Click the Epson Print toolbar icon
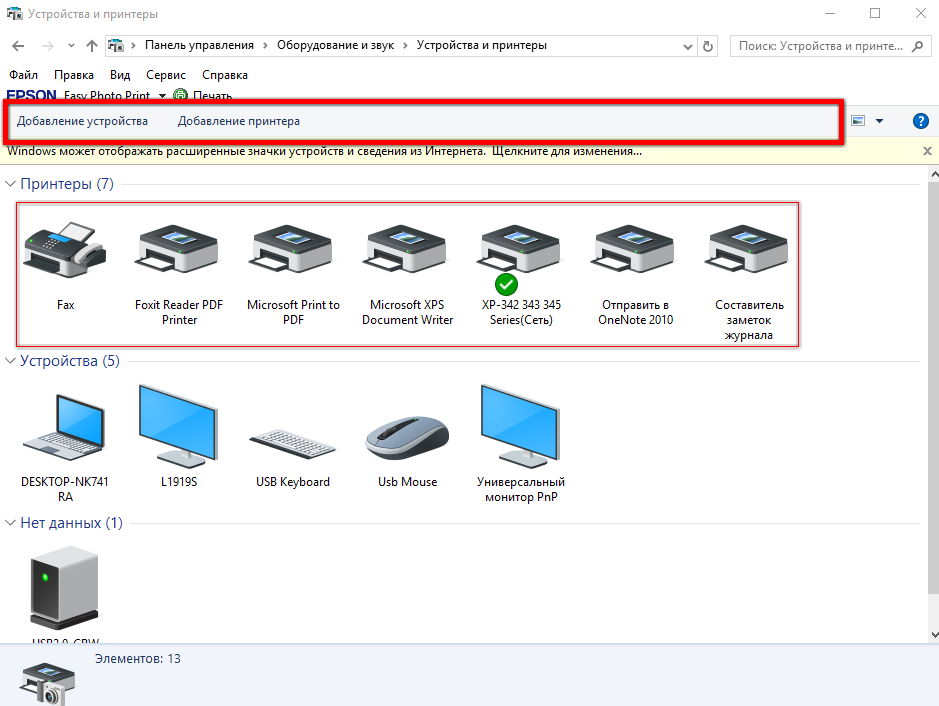Viewport: 939px width, 706px height. coord(180,95)
